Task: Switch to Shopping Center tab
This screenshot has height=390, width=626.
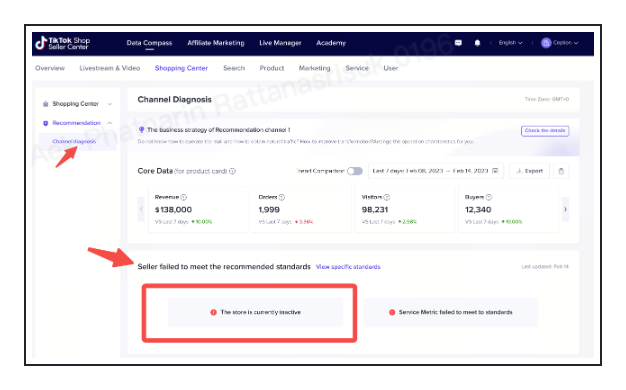Action: point(181,68)
